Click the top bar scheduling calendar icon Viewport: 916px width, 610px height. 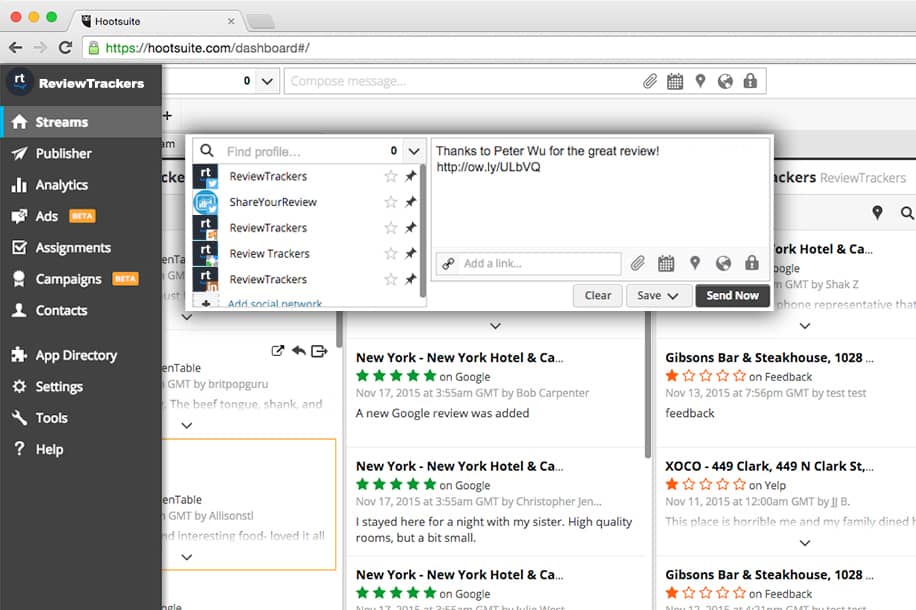coord(675,81)
